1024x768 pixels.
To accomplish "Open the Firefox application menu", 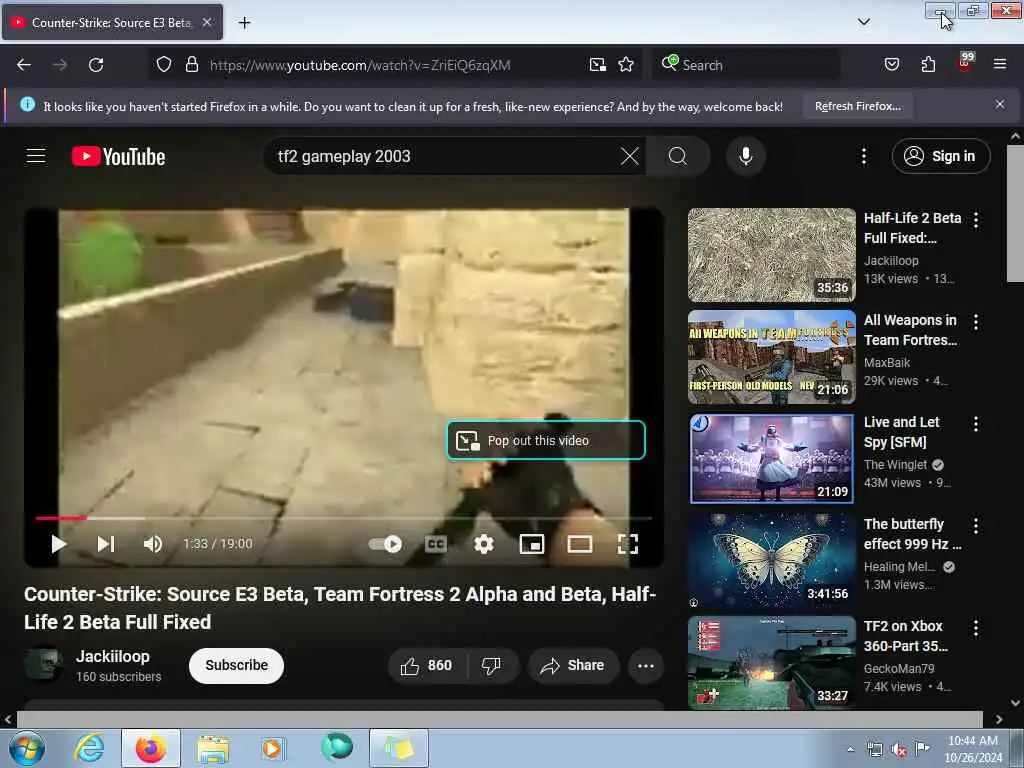I will 1000,64.
